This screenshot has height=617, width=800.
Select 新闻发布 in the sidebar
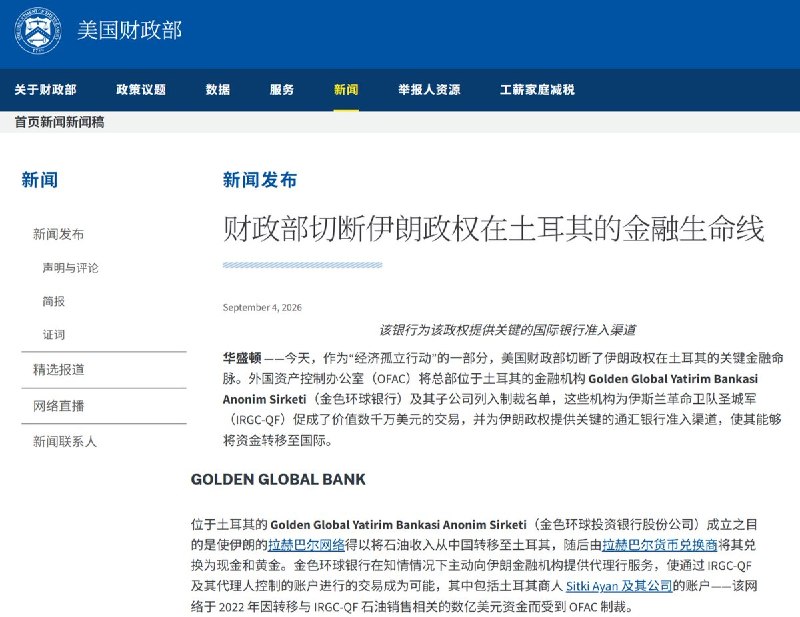point(58,234)
